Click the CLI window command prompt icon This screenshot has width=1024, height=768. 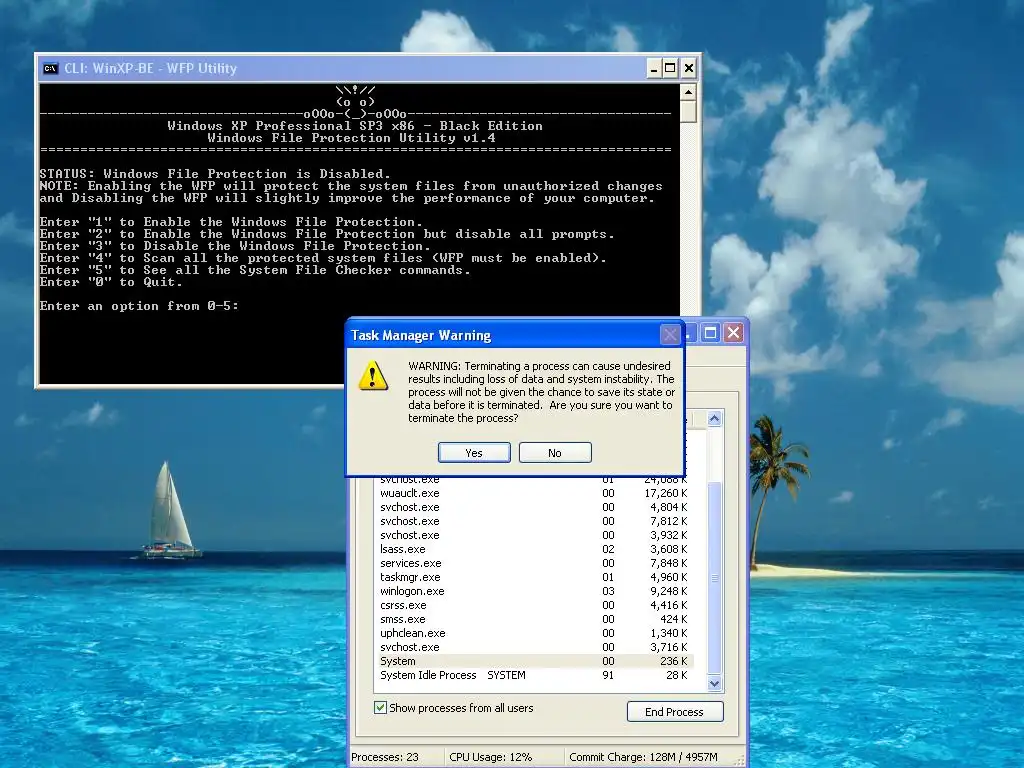[50, 69]
